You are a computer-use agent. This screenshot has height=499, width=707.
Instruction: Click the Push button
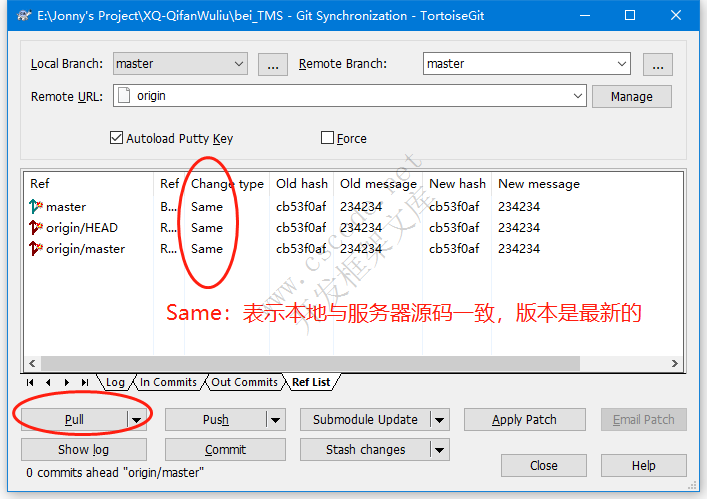pyautogui.click(x=216, y=420)
